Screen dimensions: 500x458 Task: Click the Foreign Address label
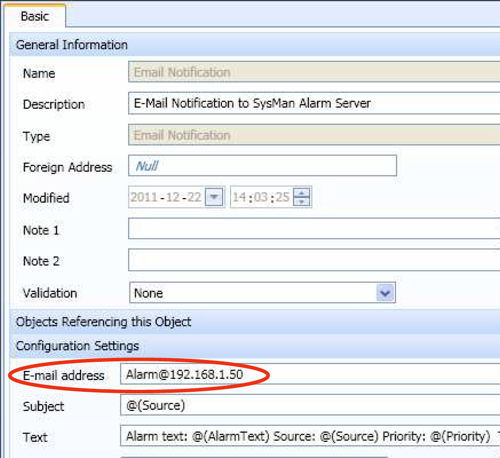click(x=67, y=167)
